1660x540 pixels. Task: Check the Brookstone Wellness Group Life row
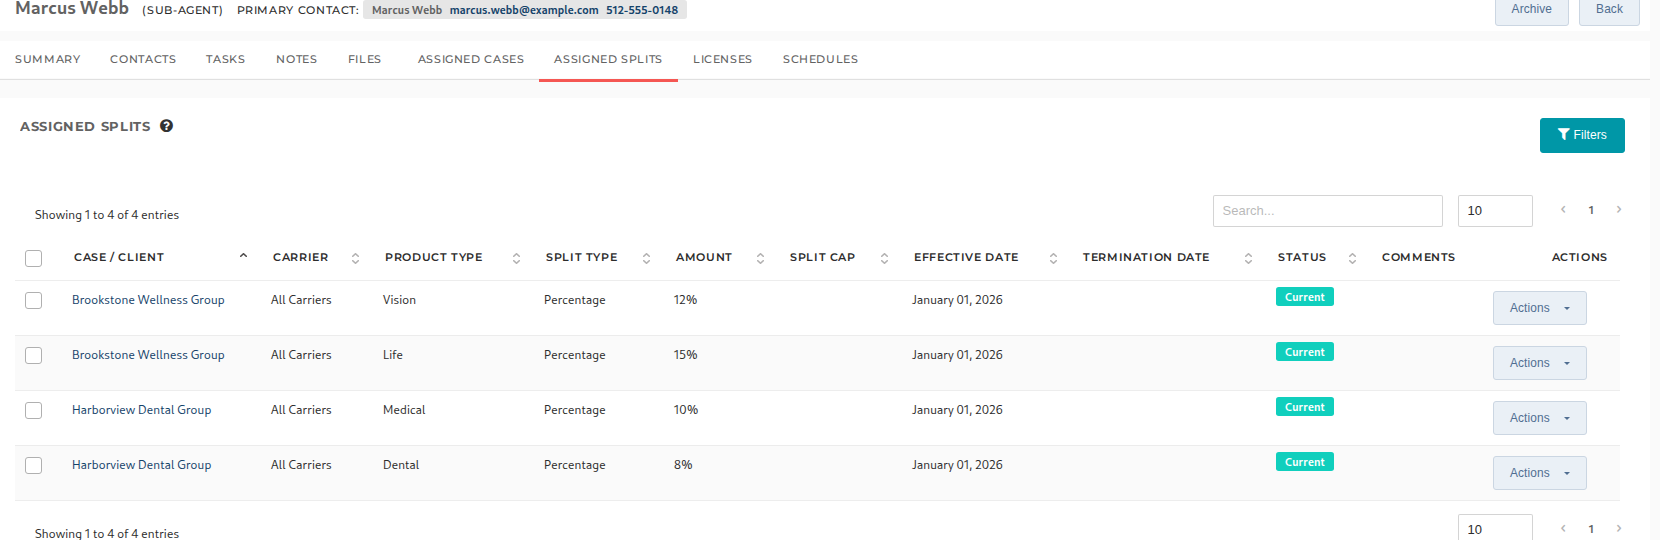[34, 355]
